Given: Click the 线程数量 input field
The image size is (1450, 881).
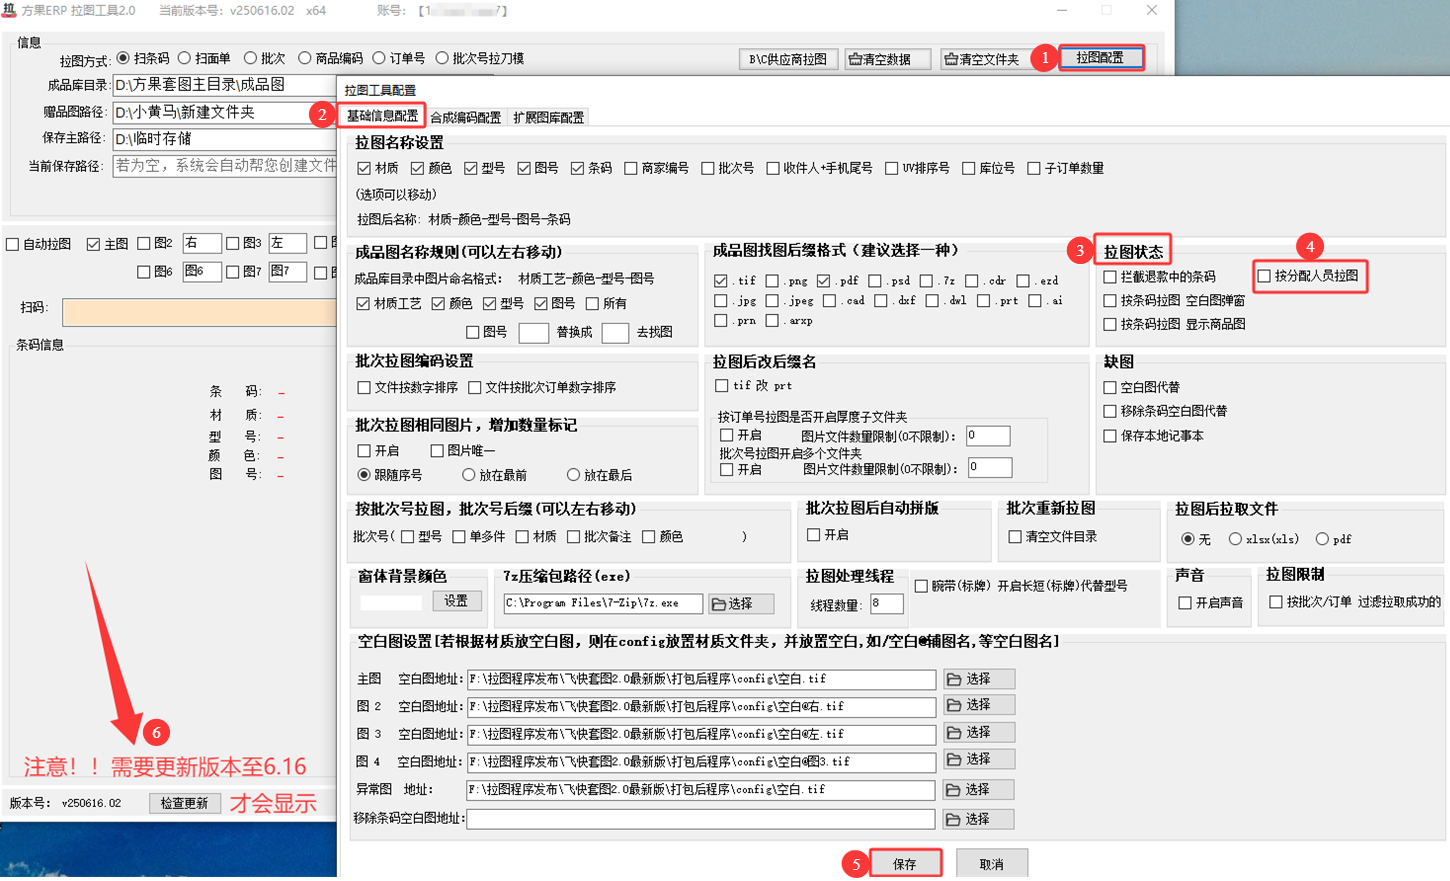Looking at the screenshot, I should [886, 604].
